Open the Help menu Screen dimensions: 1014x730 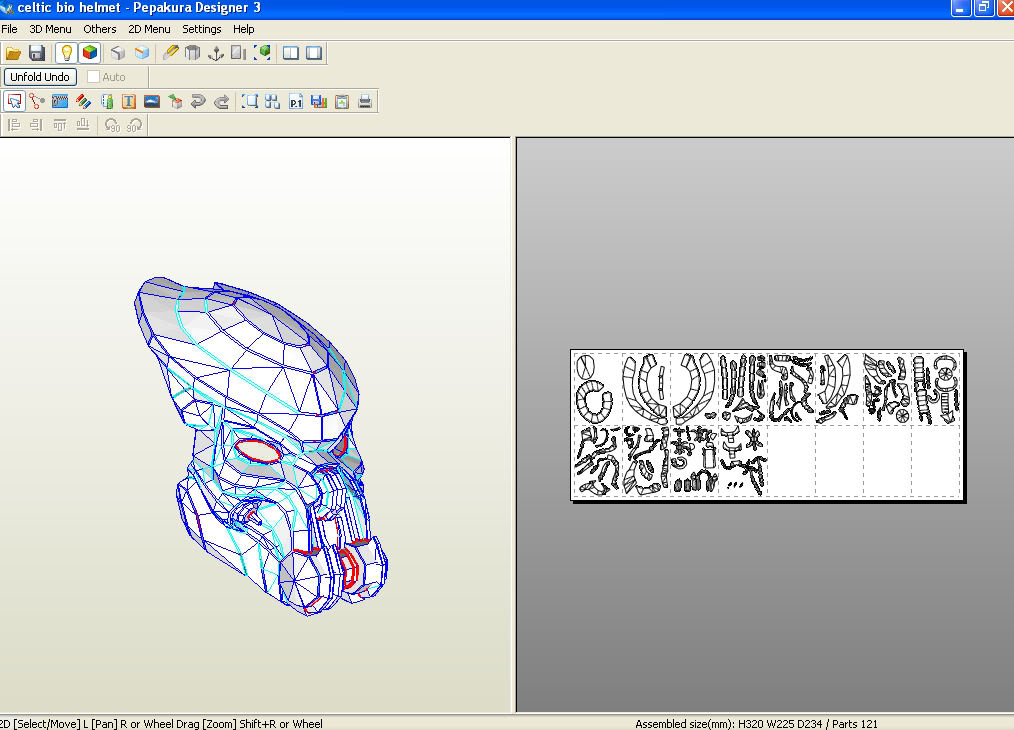244,29
